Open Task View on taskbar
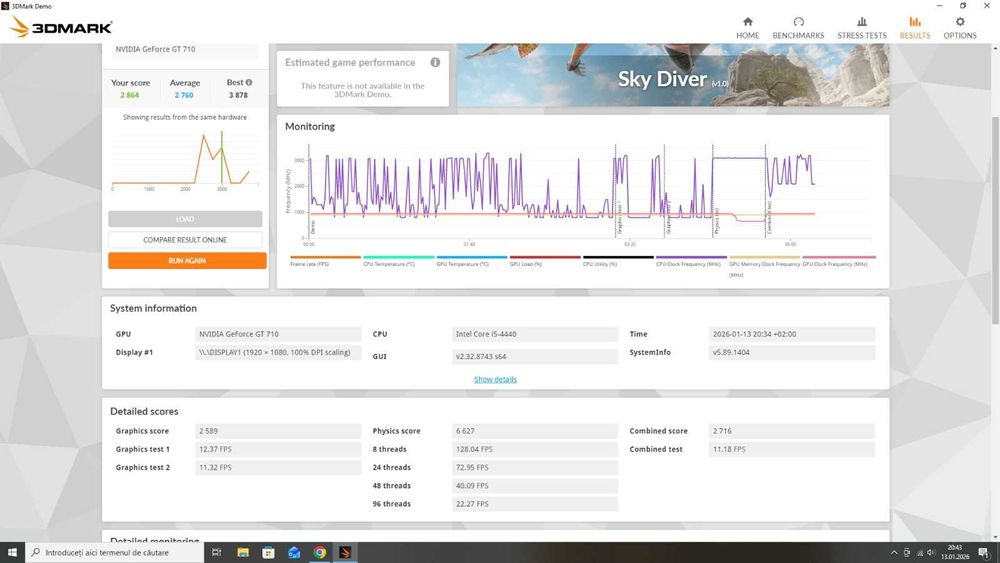 [216, 553]
